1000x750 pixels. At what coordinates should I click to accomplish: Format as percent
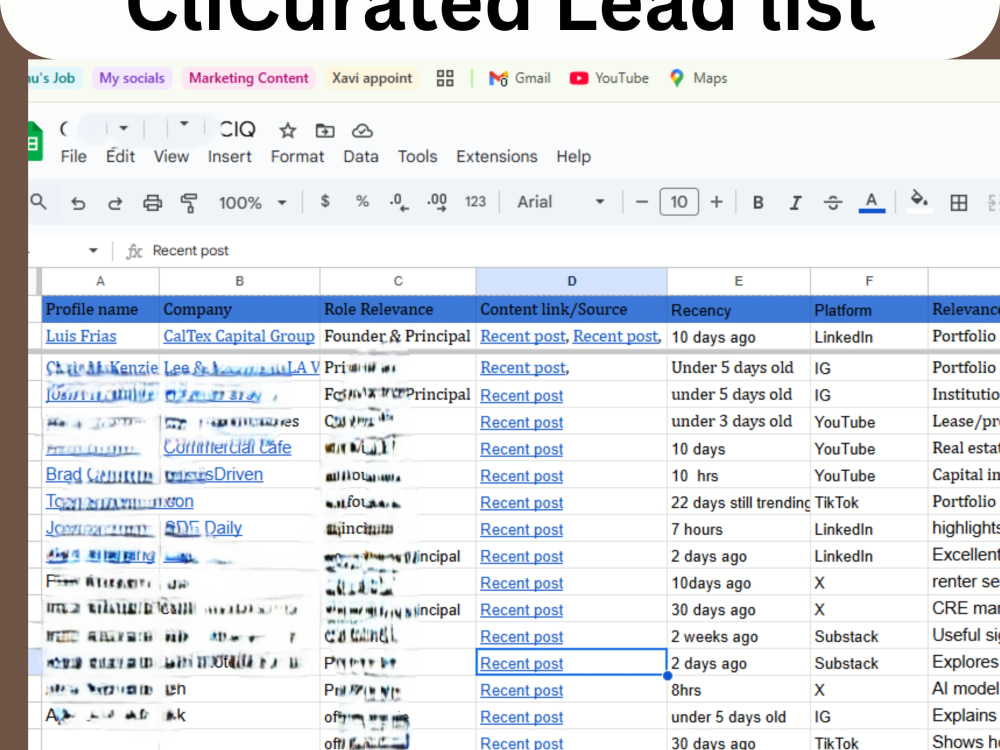[x=362, y=202]
